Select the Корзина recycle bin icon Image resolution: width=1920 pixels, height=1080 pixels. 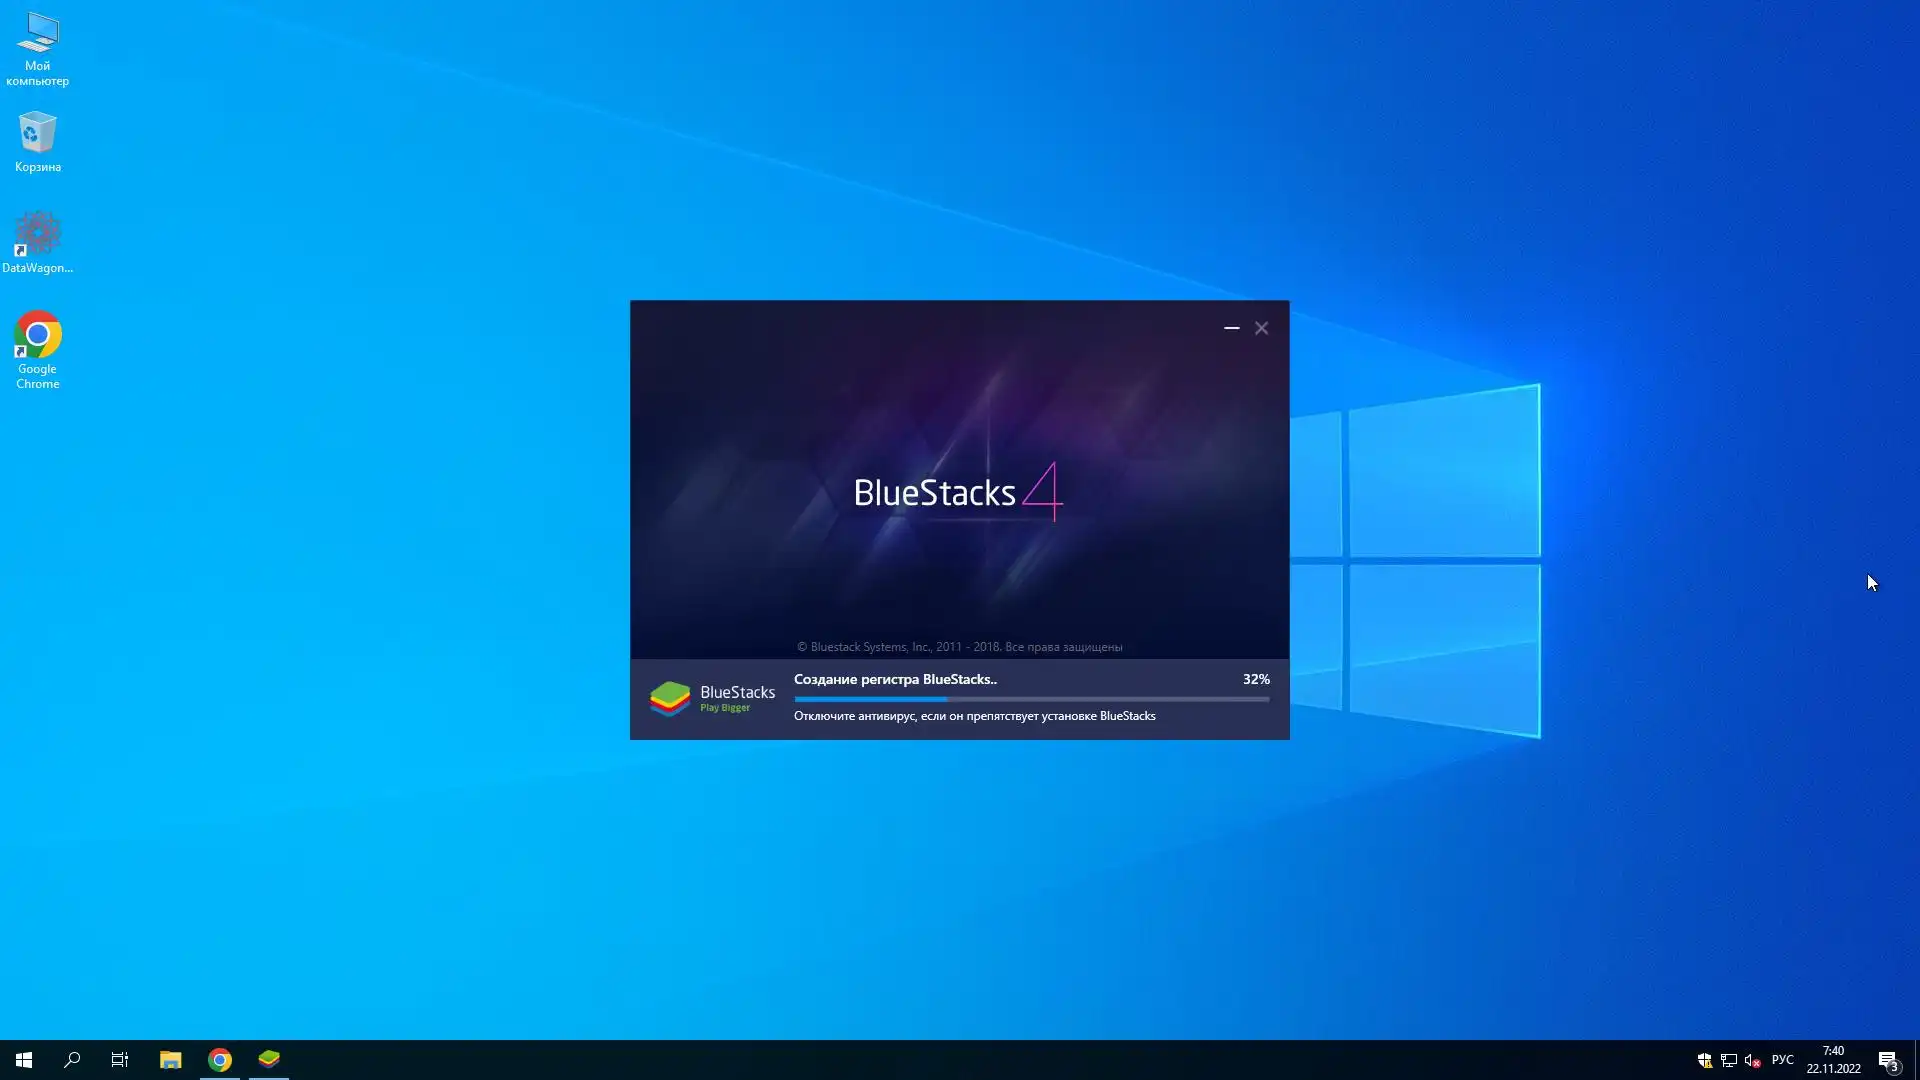tap(38, 140)
